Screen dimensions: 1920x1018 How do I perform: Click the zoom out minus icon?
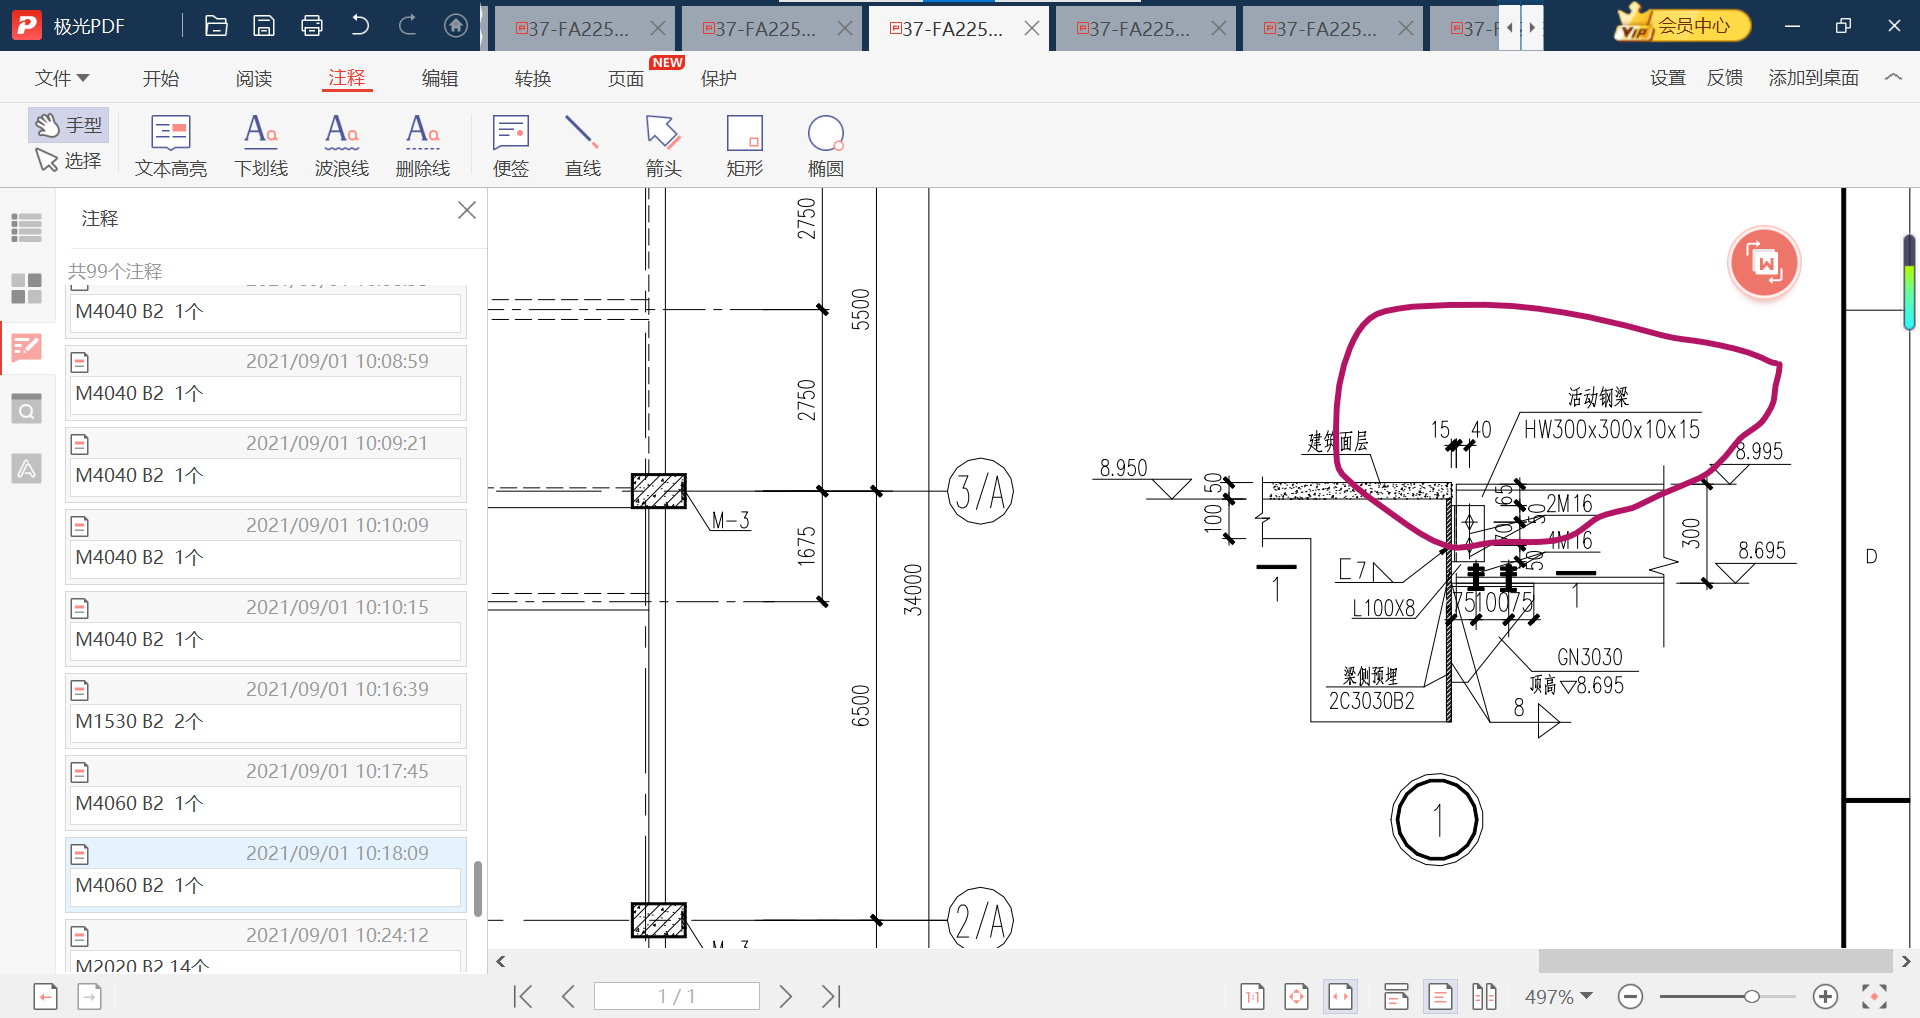pos(1630,996)
